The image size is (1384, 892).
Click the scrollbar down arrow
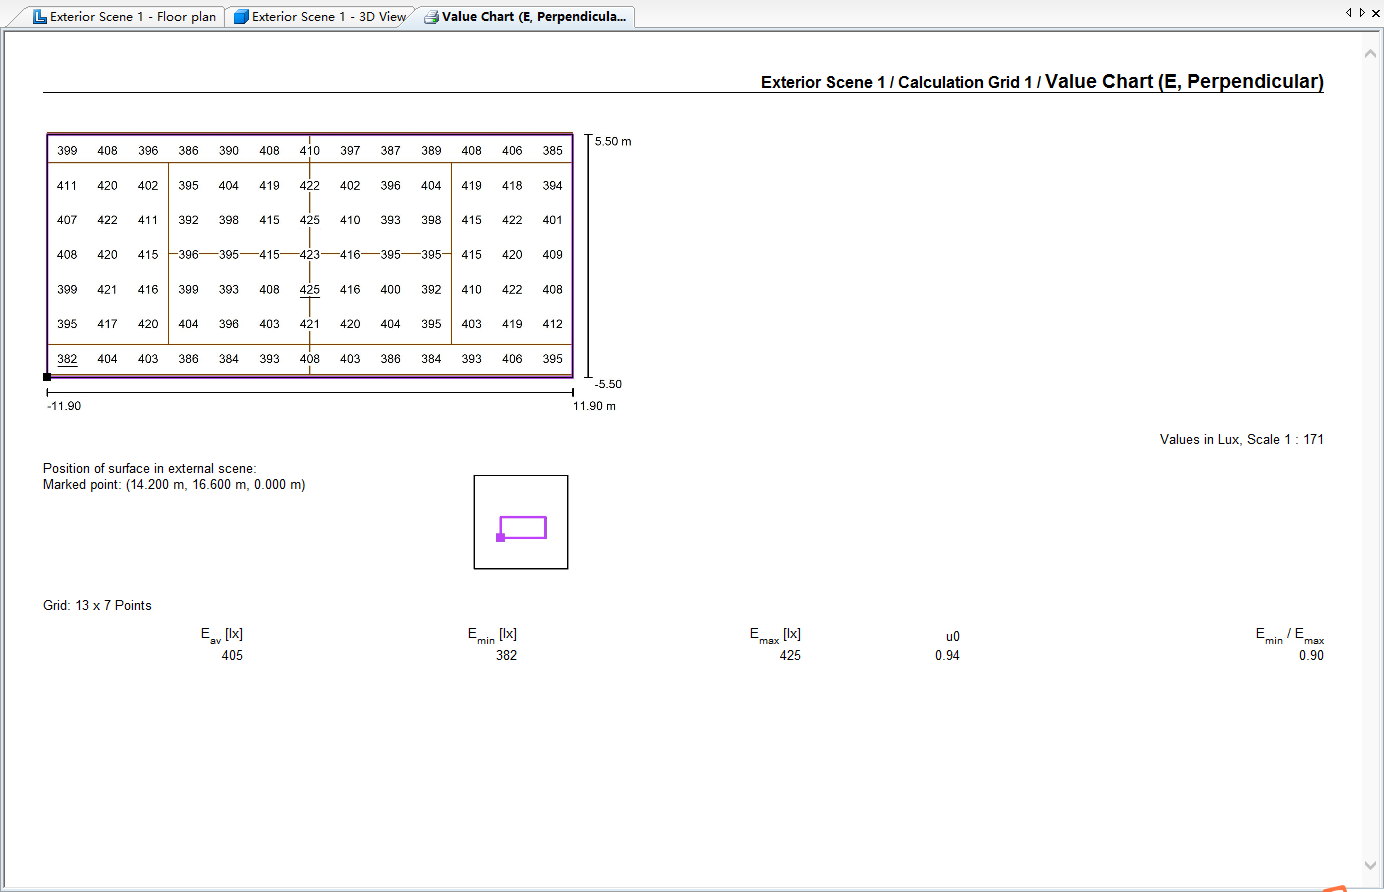tap(1370, 866)
